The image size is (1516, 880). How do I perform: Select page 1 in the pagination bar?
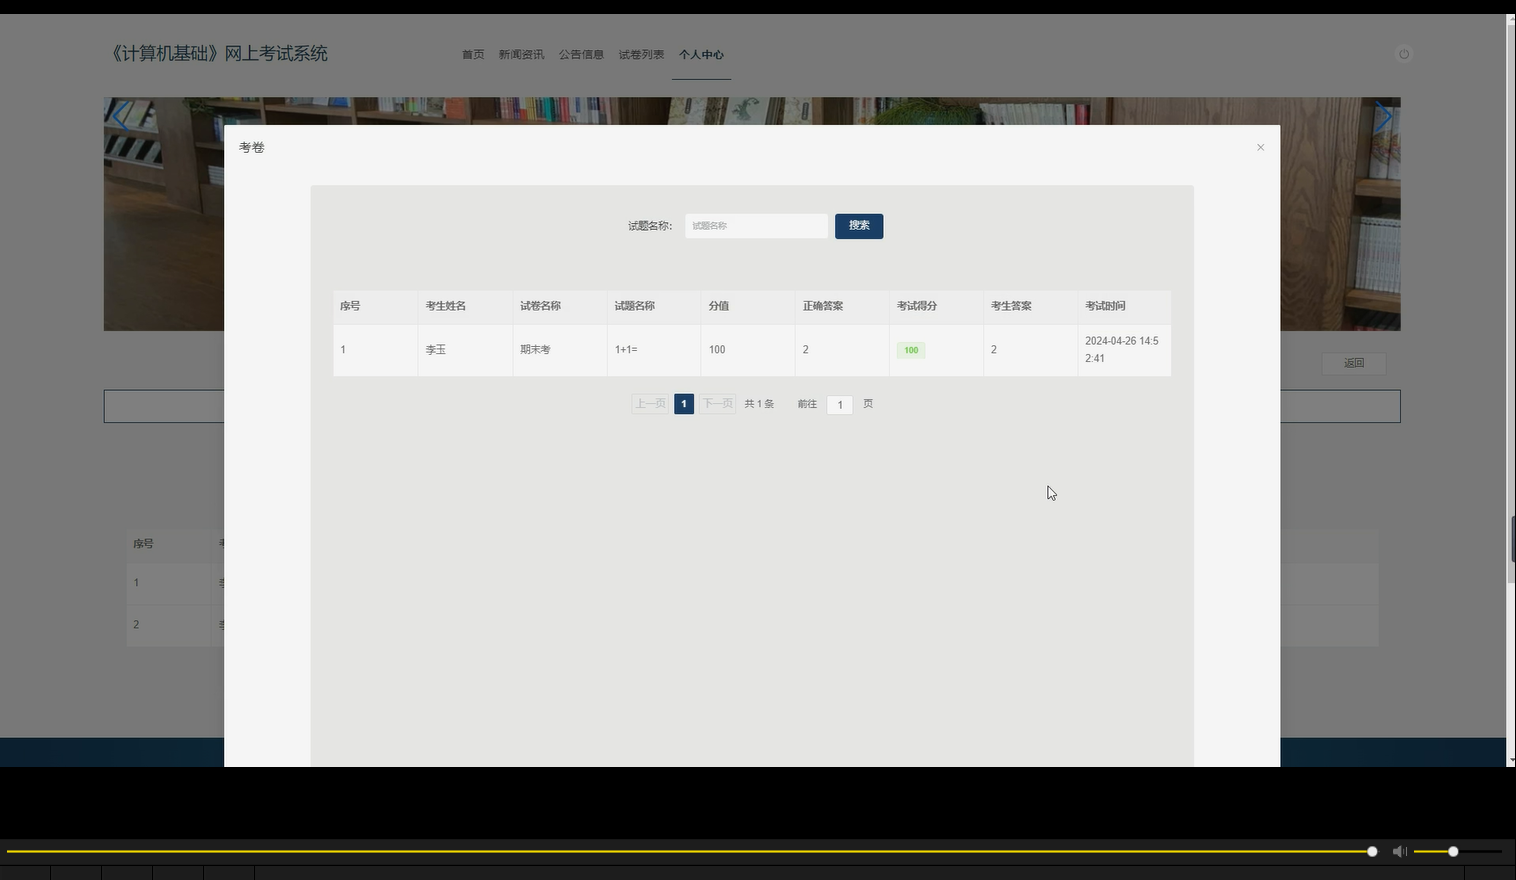pyautogui.click(x=683, y=403)
